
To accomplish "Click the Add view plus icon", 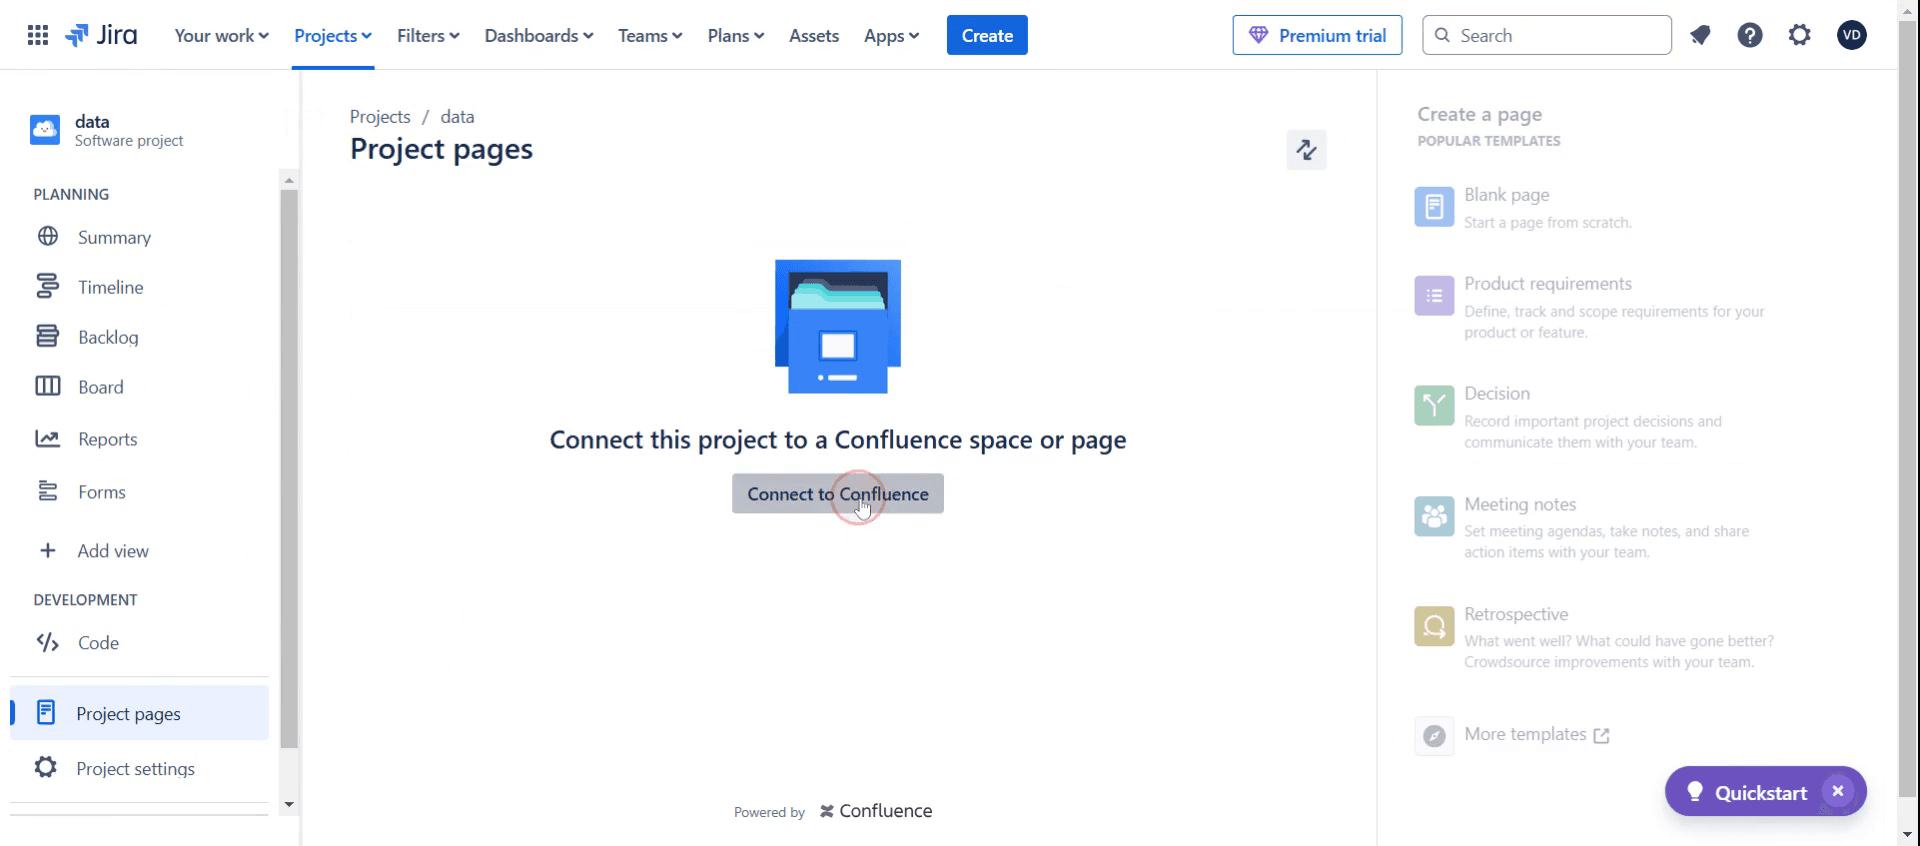I will (47, 551).
